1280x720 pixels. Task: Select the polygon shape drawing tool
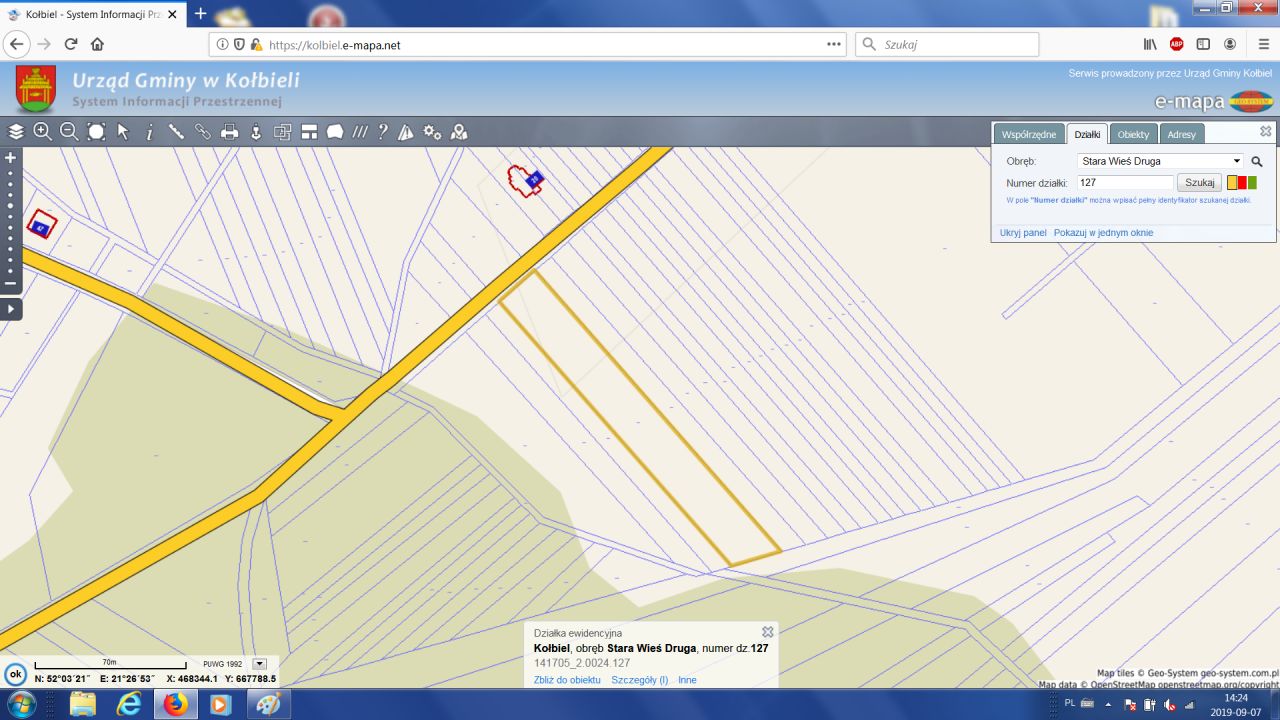point(335,132)
